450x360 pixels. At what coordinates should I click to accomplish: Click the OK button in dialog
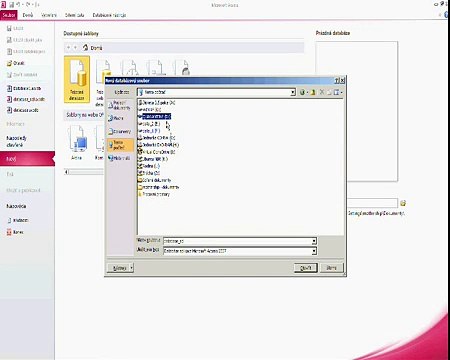306,268
